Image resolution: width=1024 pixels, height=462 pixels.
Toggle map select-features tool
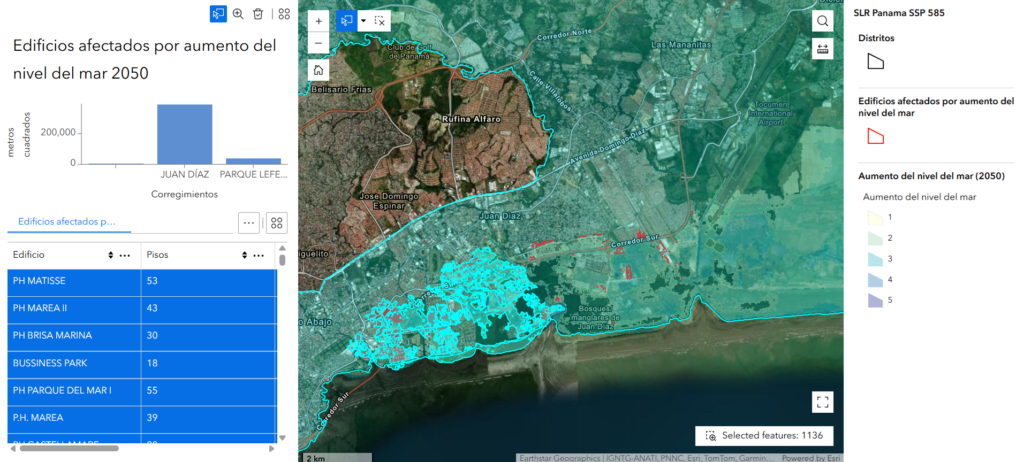tap(346, 20)
